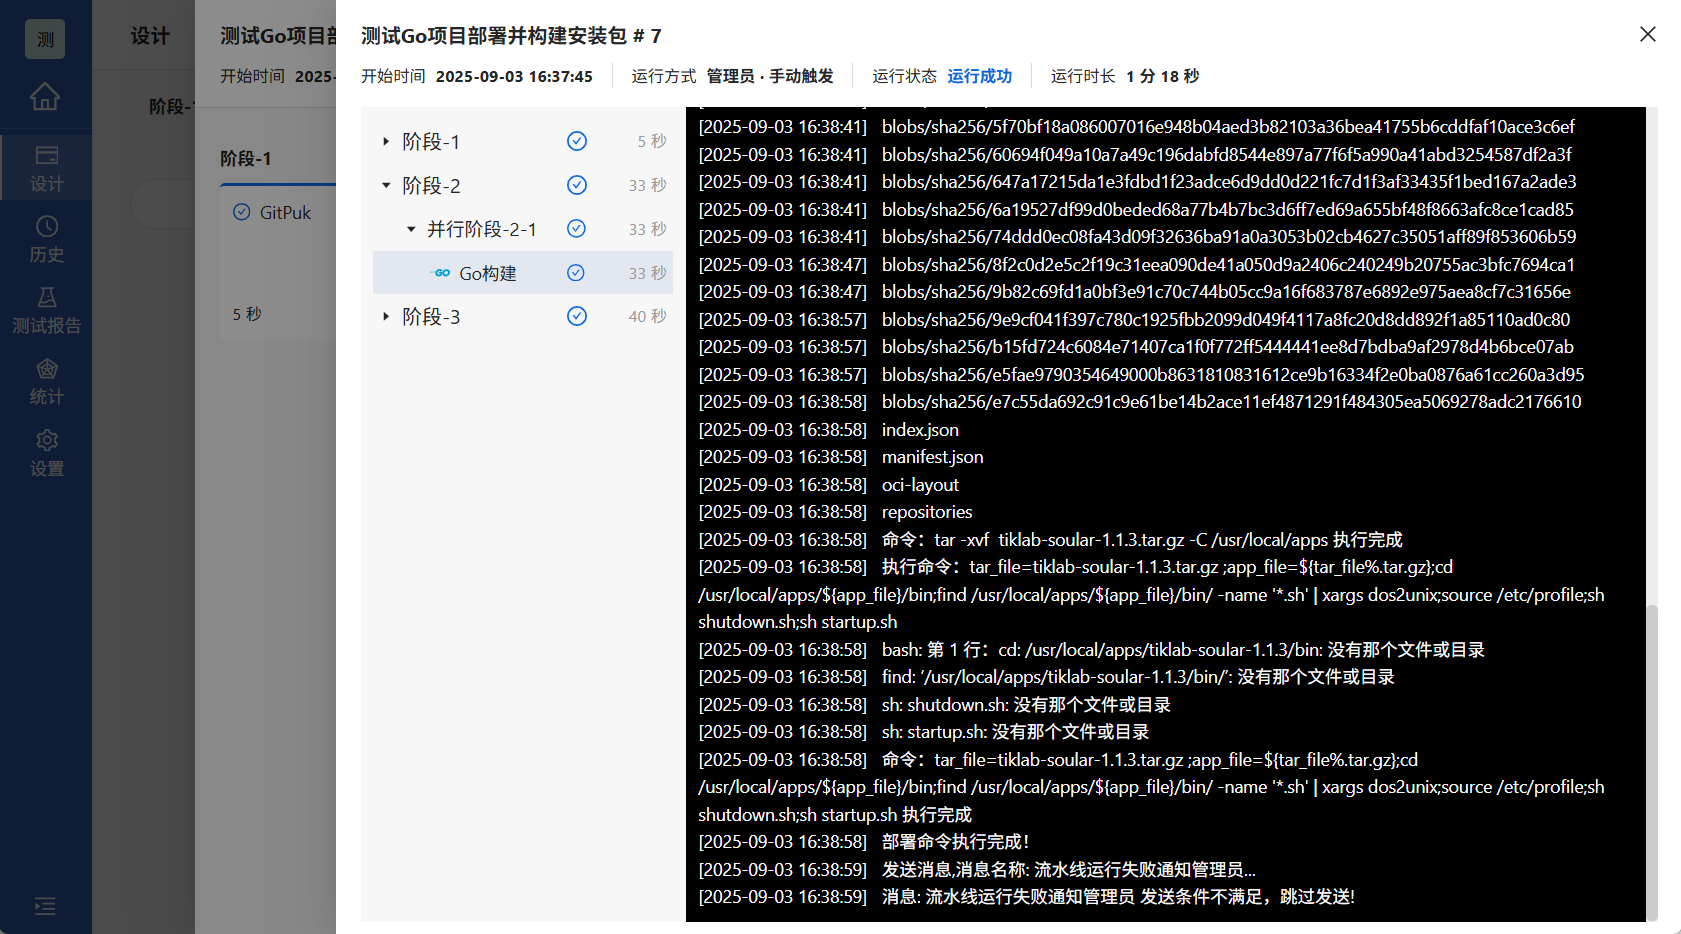The height and width of the screenshot is (934, 1681).
Task: Open the 设置 sidebar section
Action: click(46, 453)
